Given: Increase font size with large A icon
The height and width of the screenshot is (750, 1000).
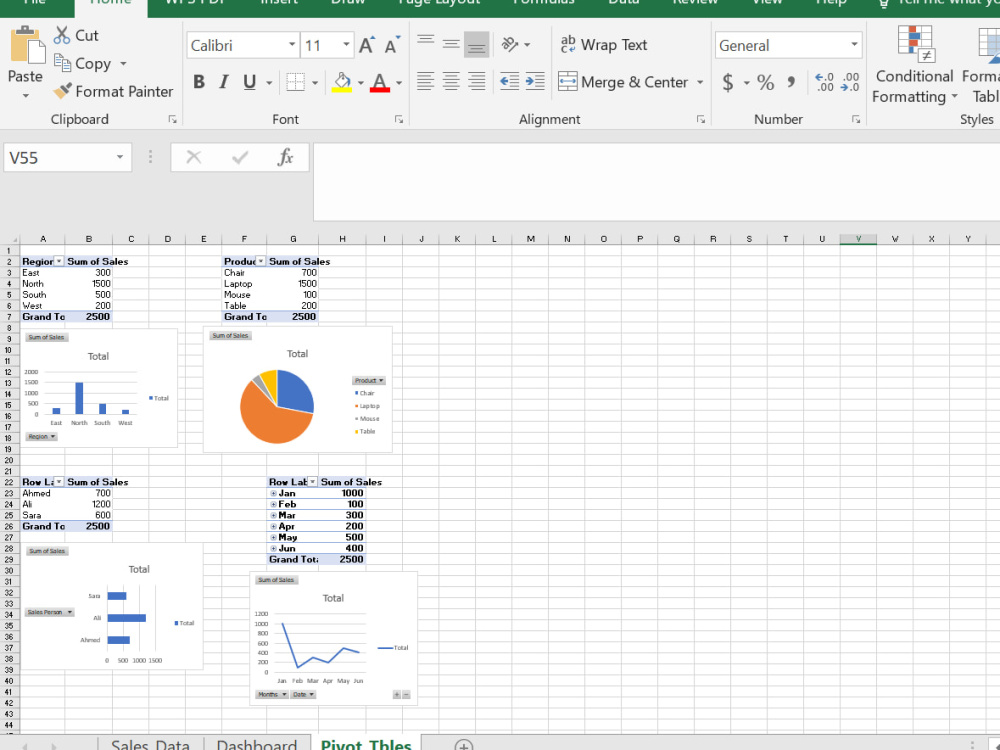Looking at the screenshot, I should [x=367, y=45].
